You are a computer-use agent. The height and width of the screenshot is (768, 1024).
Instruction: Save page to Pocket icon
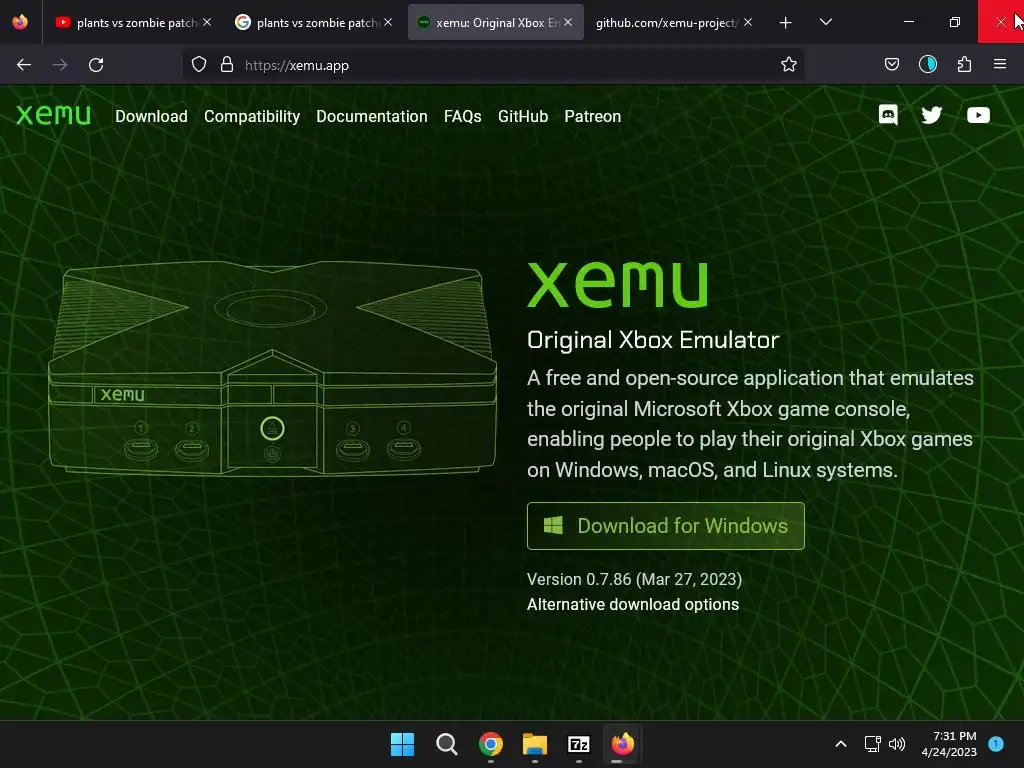tap(892, 64)
